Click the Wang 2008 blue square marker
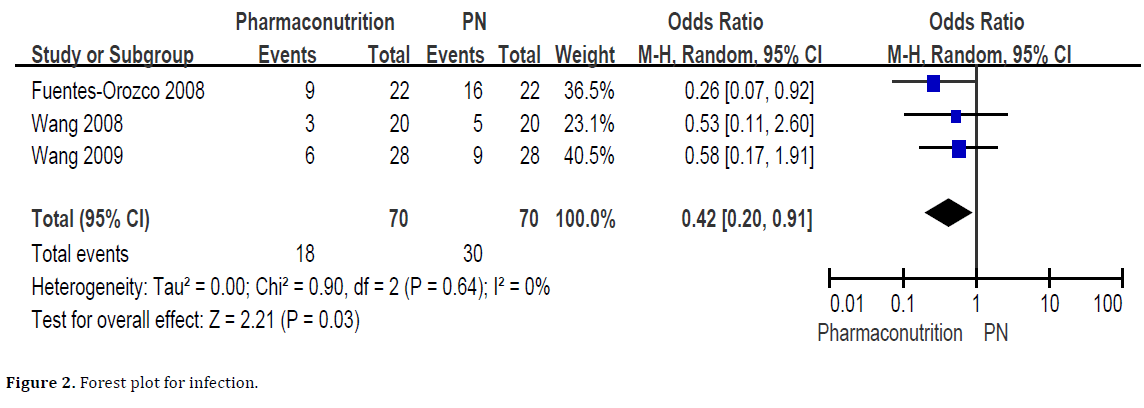 (956, 116)
